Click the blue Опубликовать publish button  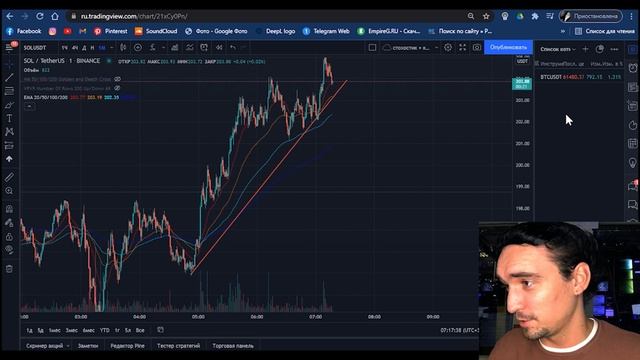[x=508, y=47]
